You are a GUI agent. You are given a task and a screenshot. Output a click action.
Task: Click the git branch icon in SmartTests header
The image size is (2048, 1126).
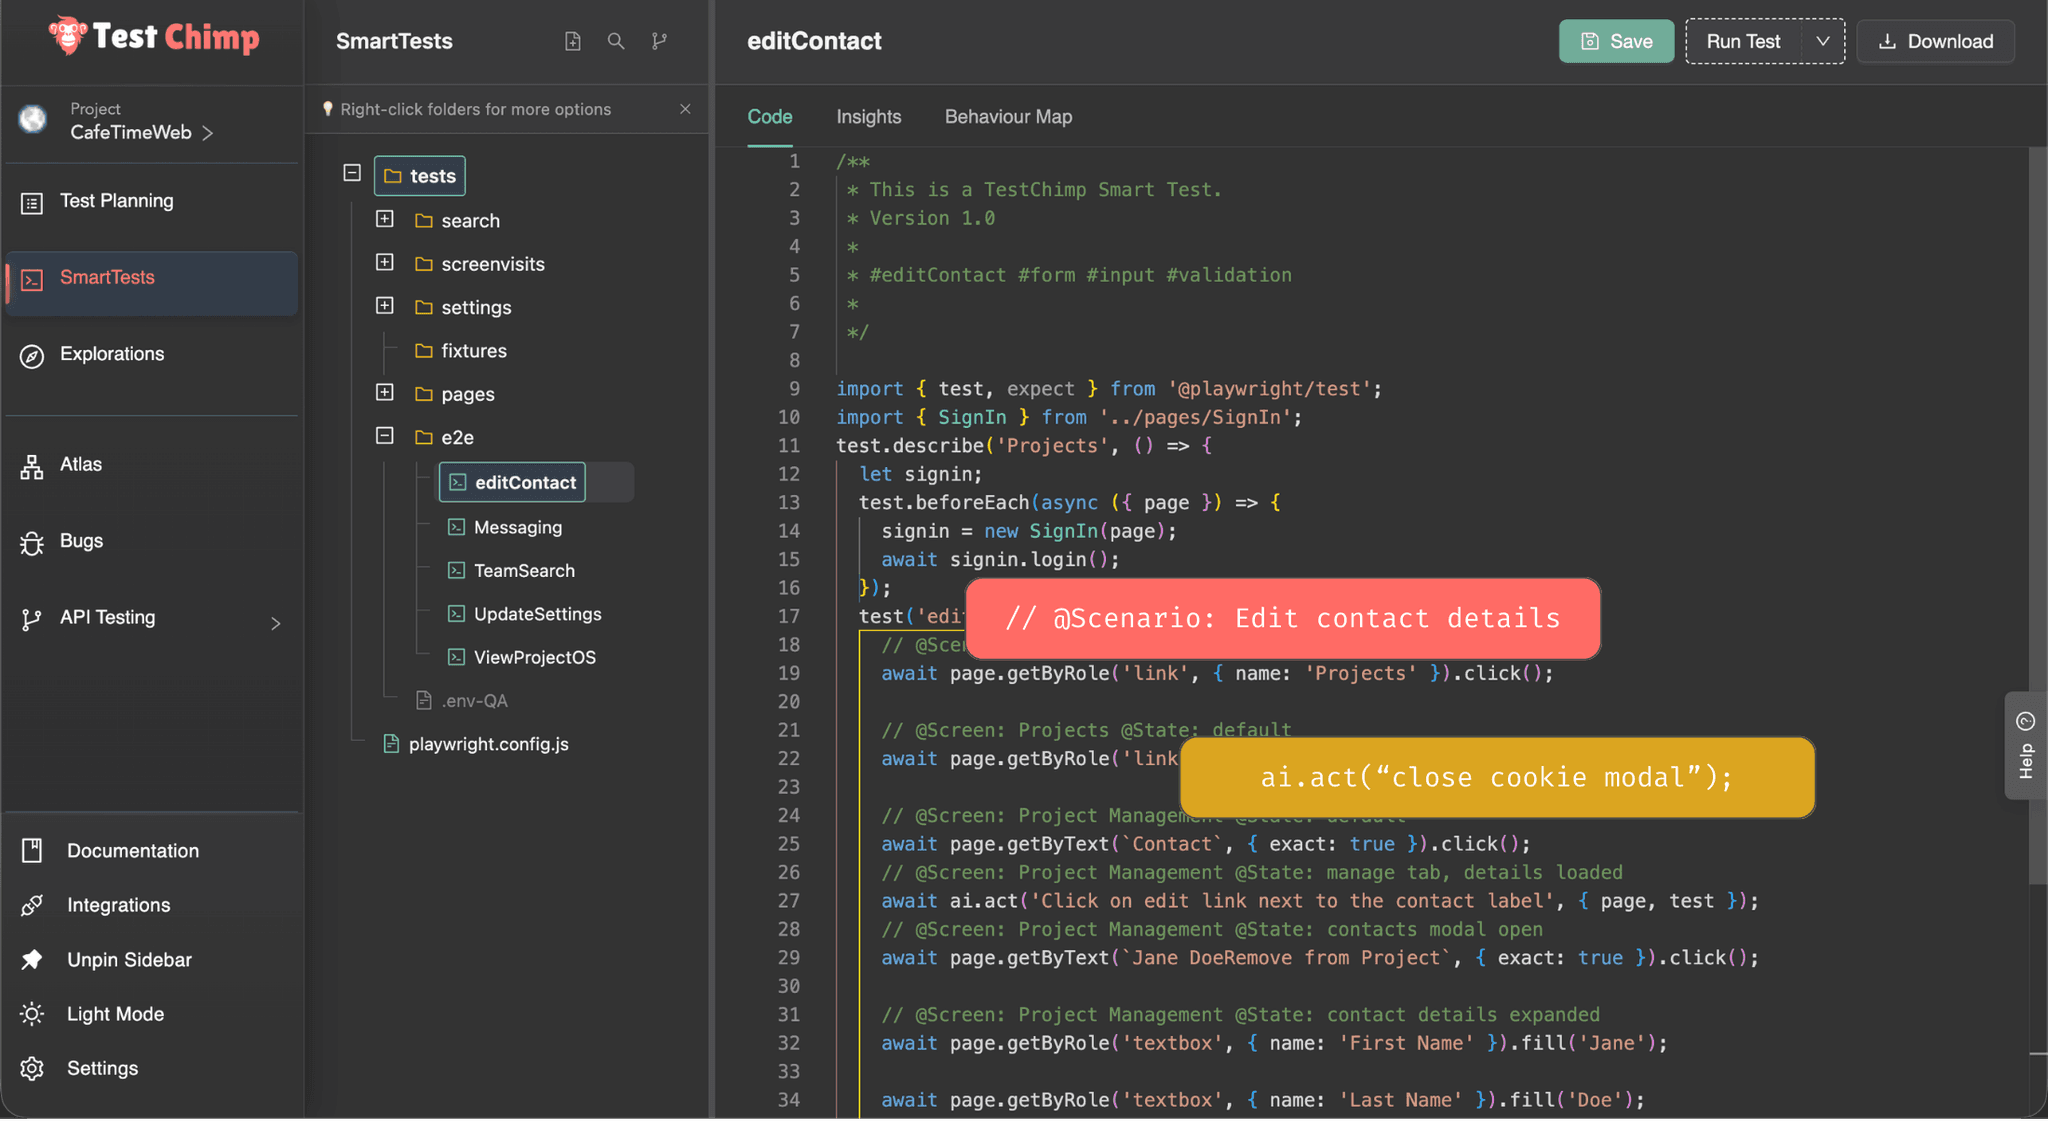[659, 41]
